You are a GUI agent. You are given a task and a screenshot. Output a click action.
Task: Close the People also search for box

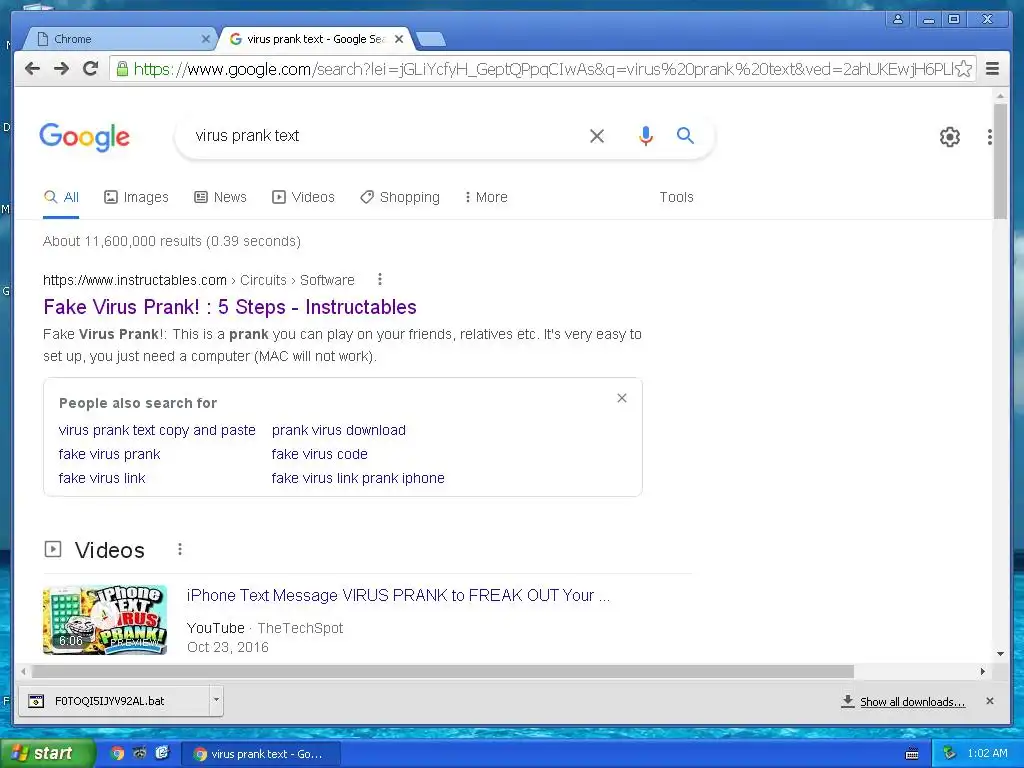pyautogui.click(x=622, y=398)
